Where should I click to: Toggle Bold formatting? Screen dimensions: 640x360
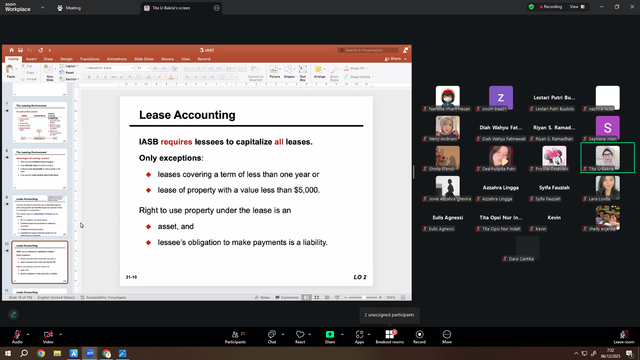[89, 77]
